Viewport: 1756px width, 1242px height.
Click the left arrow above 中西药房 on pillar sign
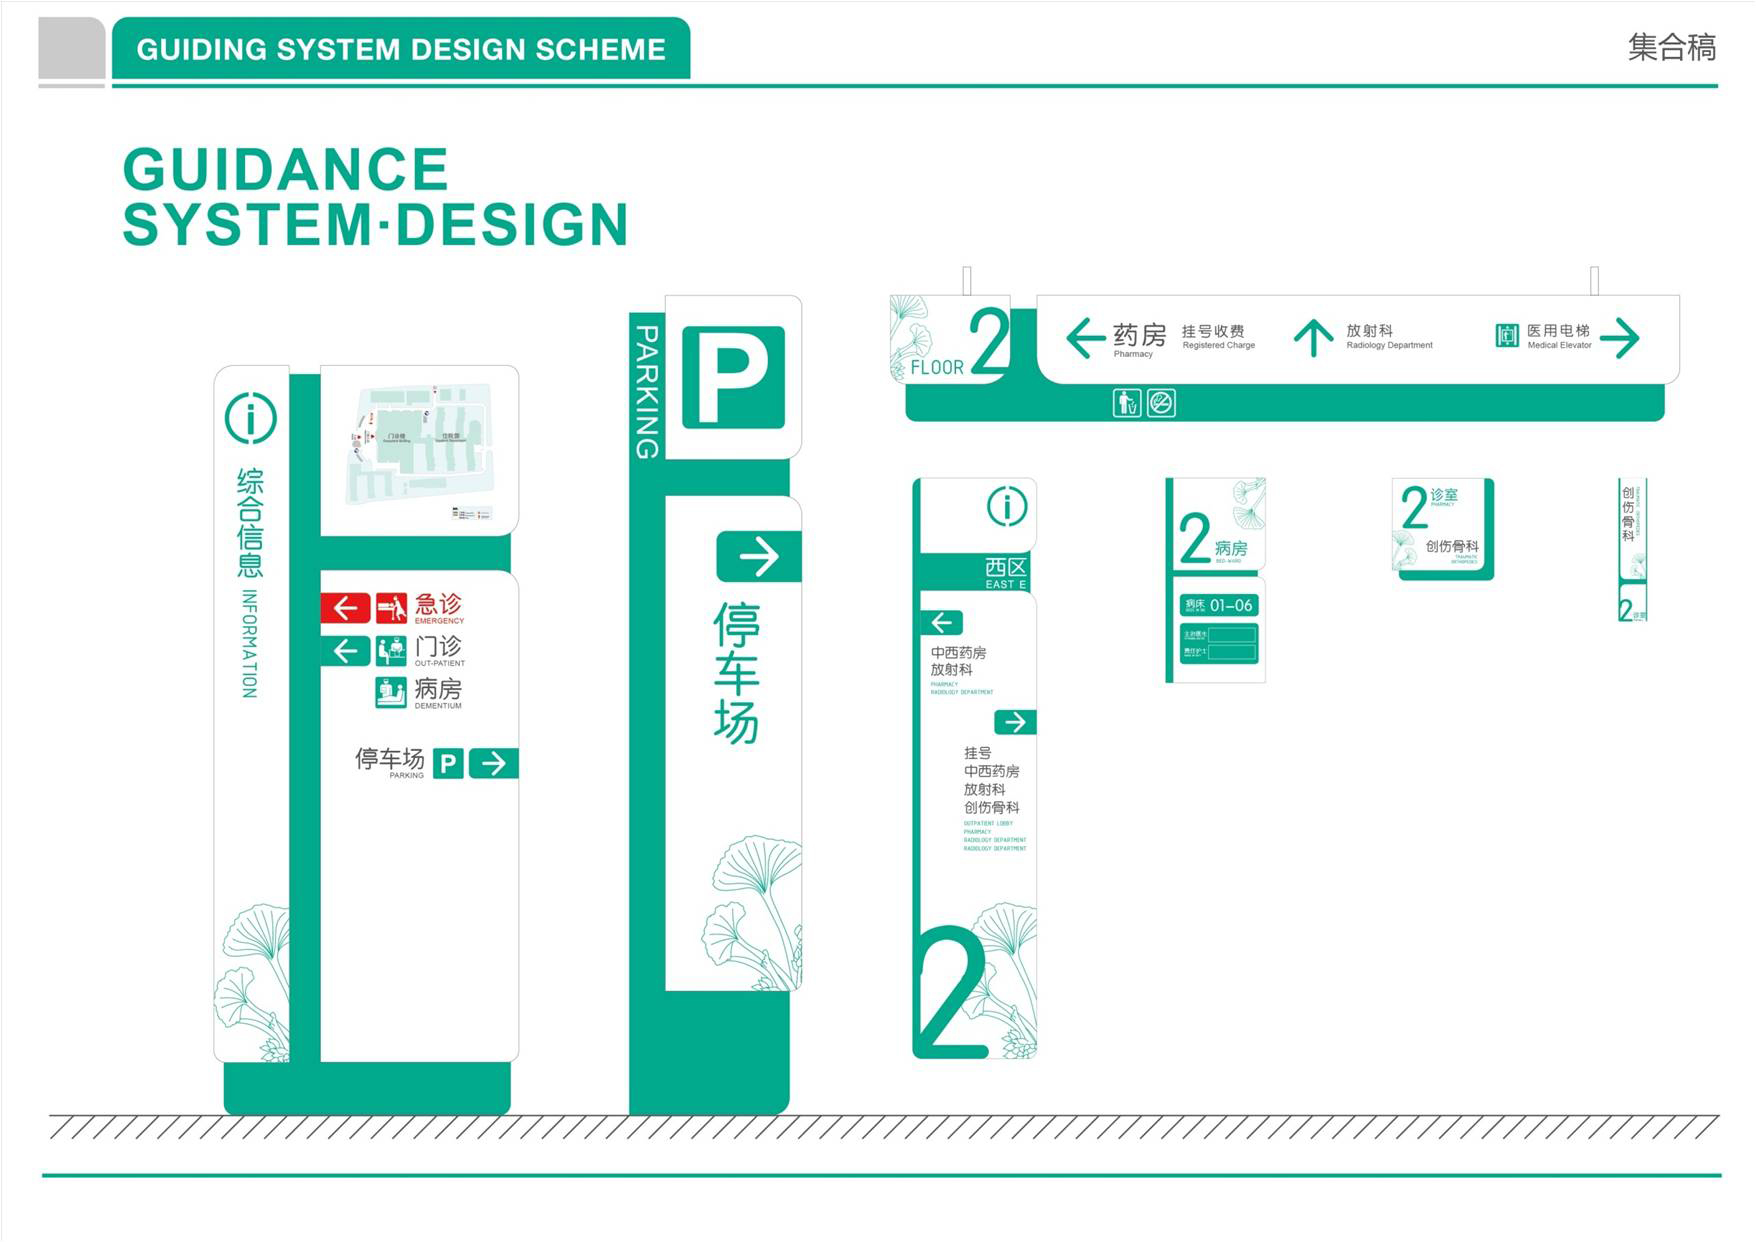(x=942, y=623)
